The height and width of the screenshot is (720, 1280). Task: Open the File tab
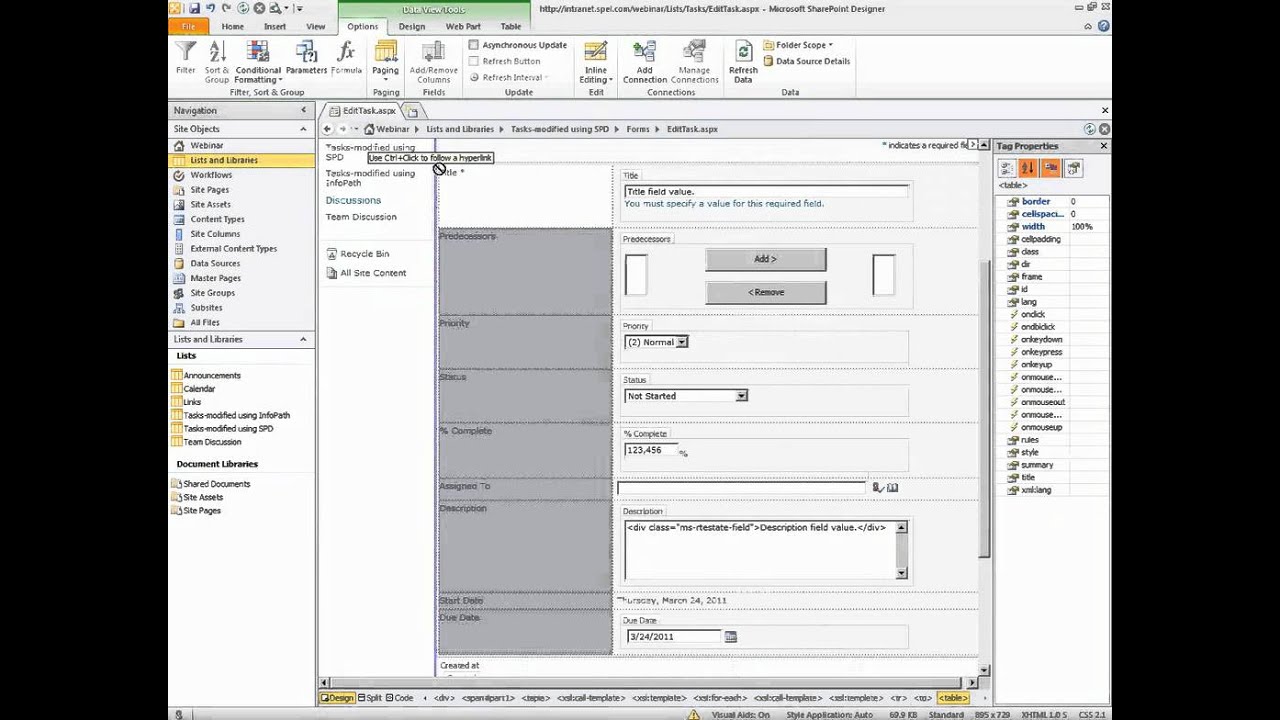coord(190,27)
